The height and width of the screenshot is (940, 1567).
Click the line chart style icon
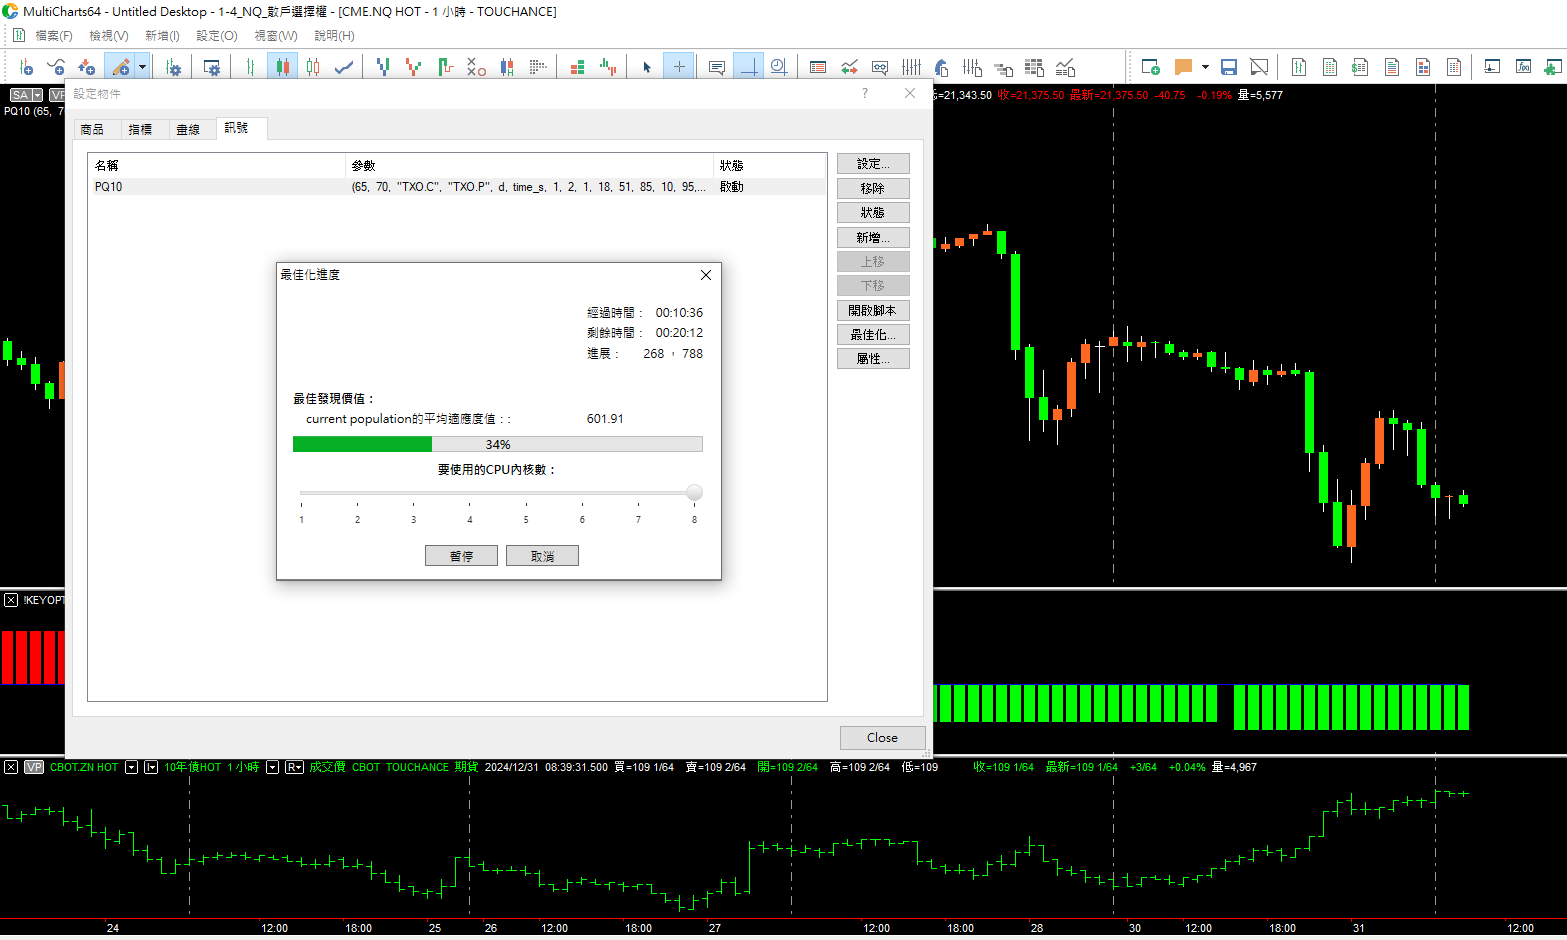click(343, 67)
